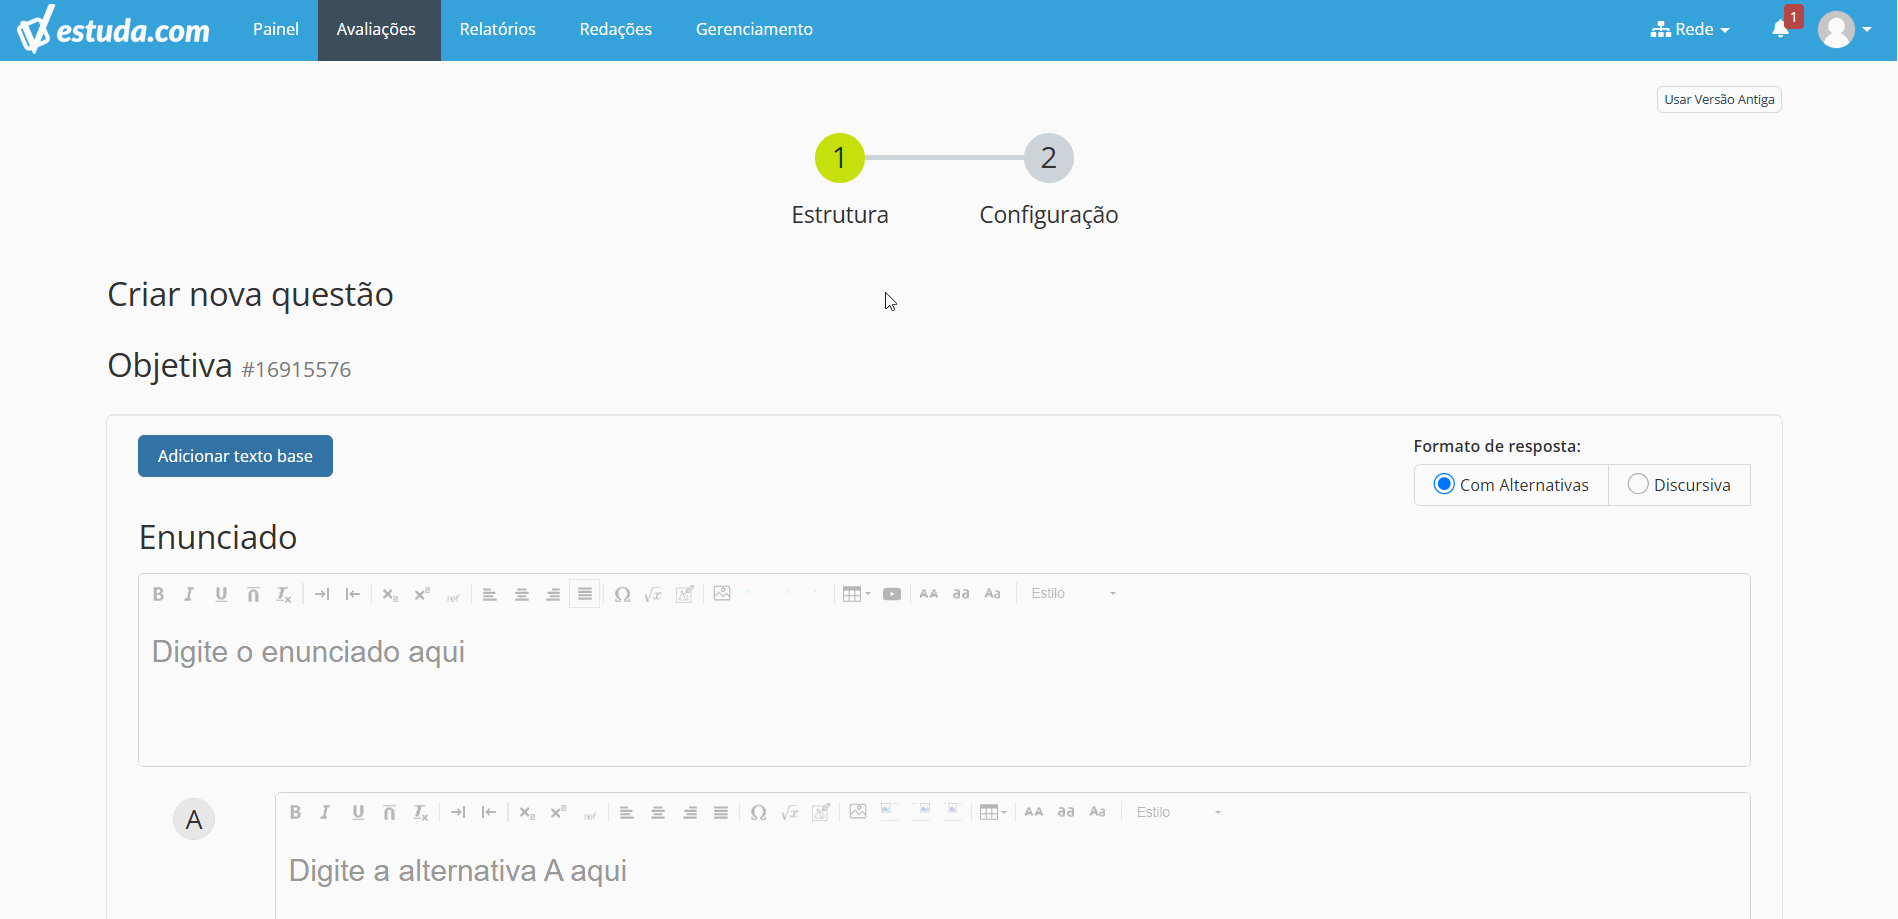The image size is (1898, 919).
Task: Select Discursiva response format
Action: [x=1679, y=485]
